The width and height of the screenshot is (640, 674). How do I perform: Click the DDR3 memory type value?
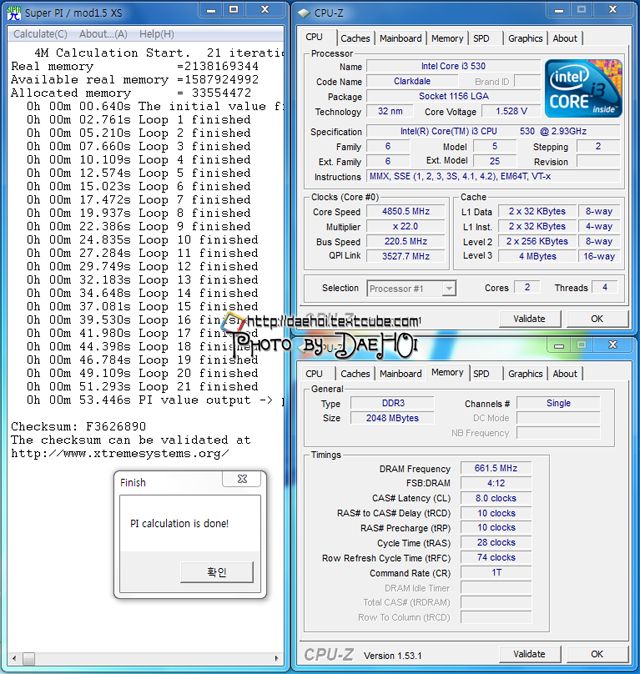coord(392,403)
